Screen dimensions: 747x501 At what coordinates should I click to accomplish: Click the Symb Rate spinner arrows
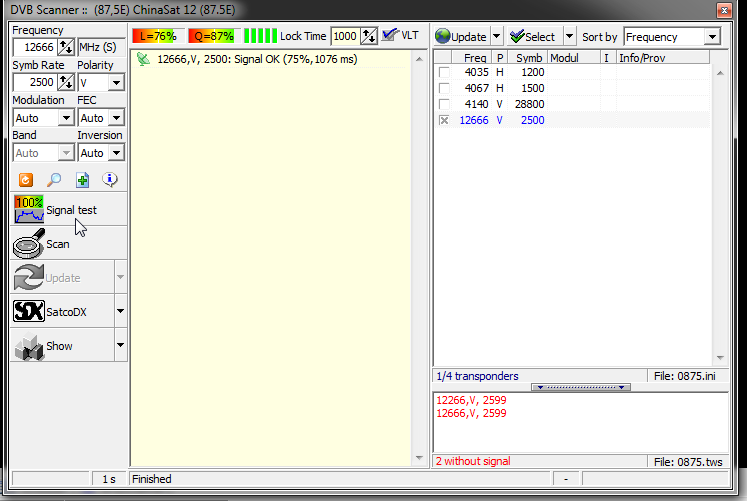[x=66, y=82]
